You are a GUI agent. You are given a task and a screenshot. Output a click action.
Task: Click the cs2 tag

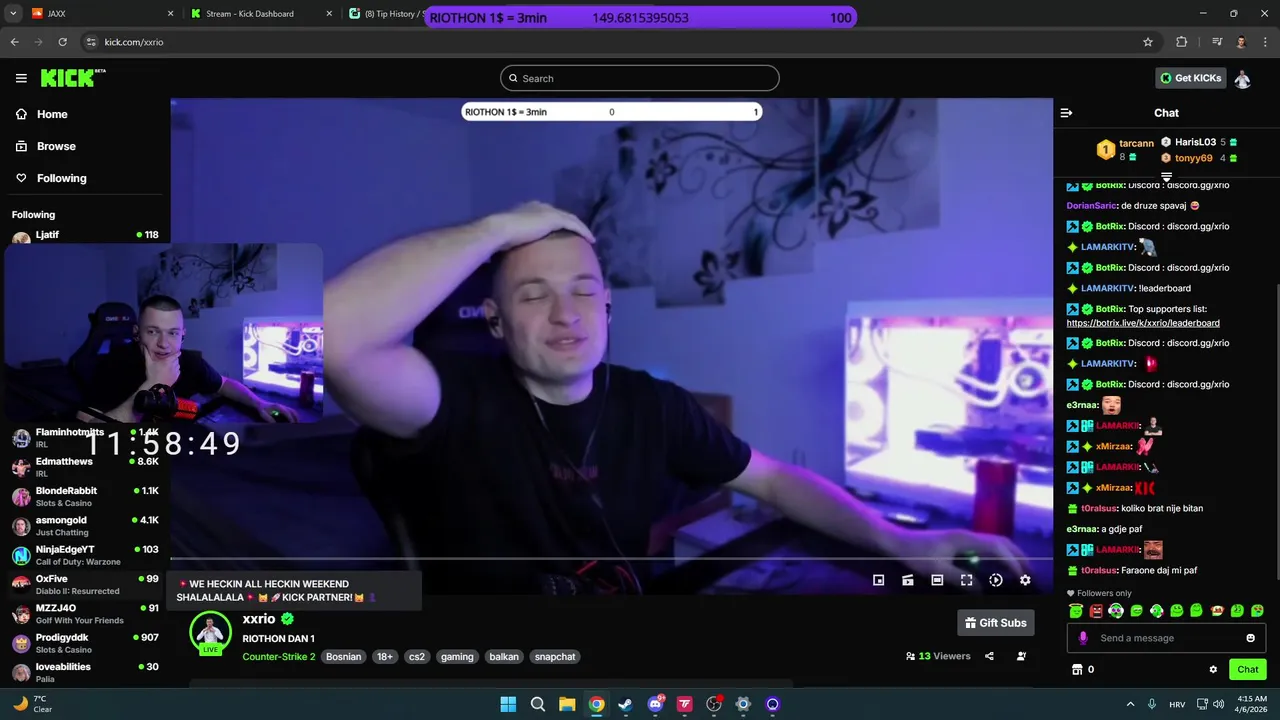417,657
